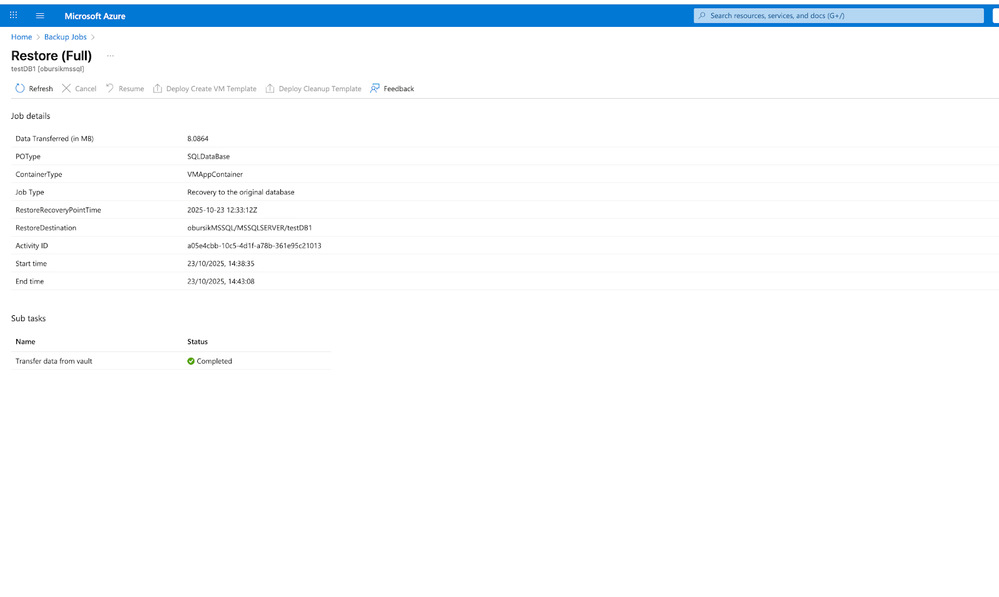This screenshot has width=999, height=597.
Task: Show the portal hamburger menu
Action: [x=40, y=15]
